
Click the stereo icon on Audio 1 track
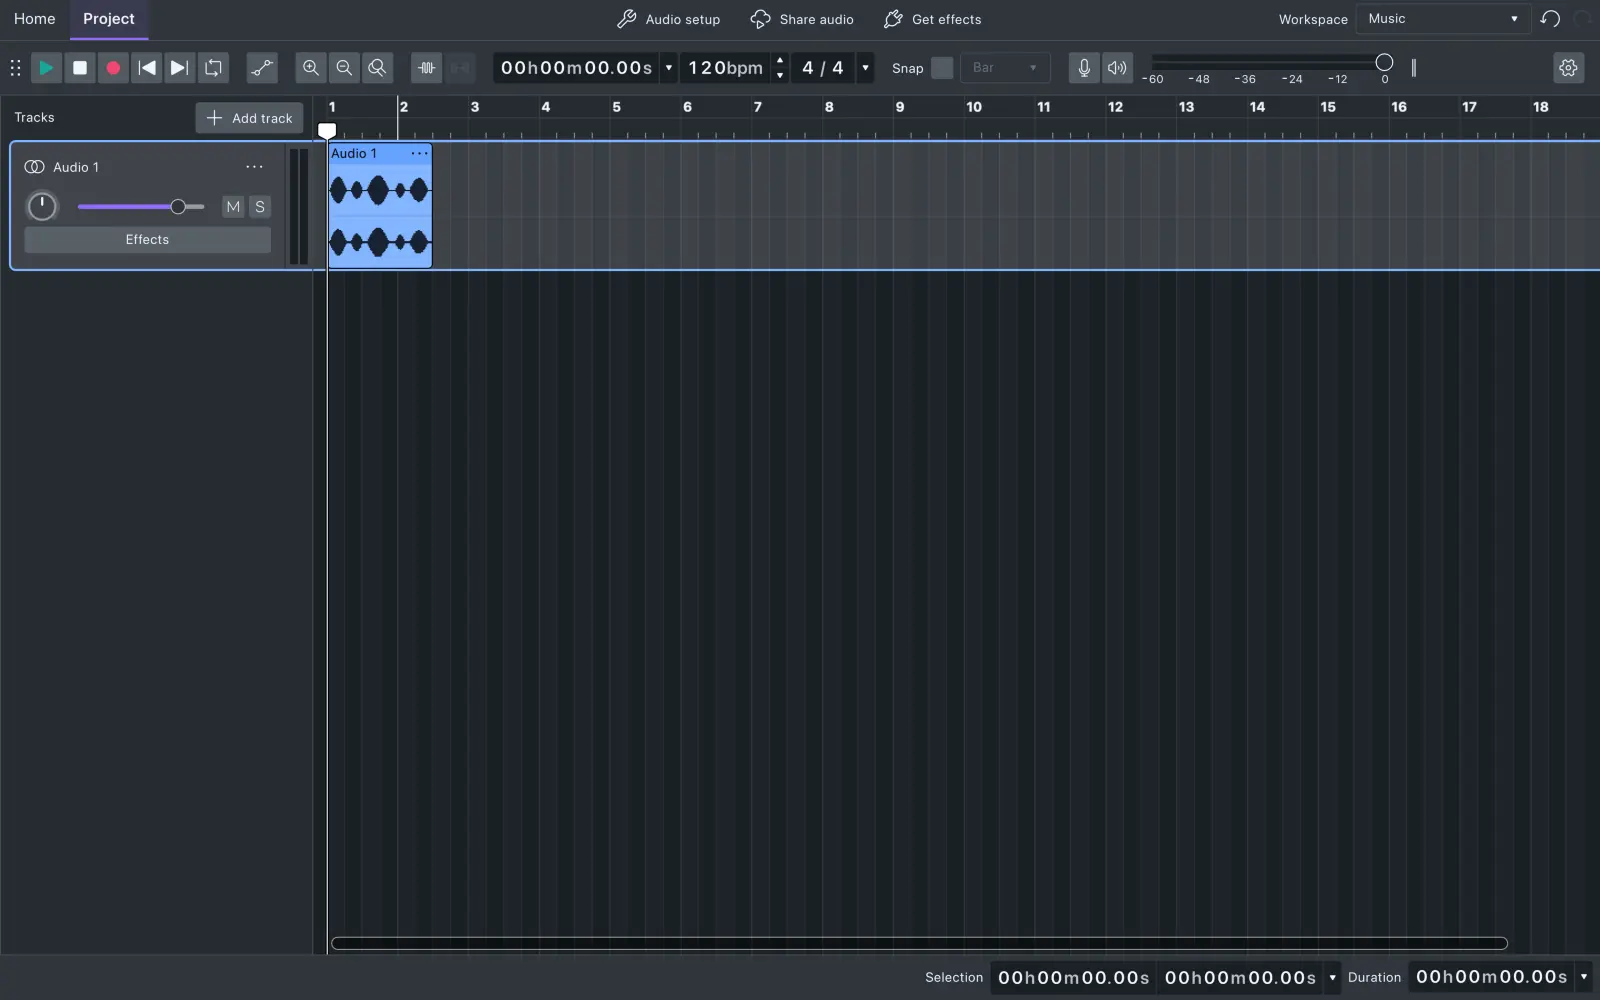pyautogui.click(x=34, y=167)
